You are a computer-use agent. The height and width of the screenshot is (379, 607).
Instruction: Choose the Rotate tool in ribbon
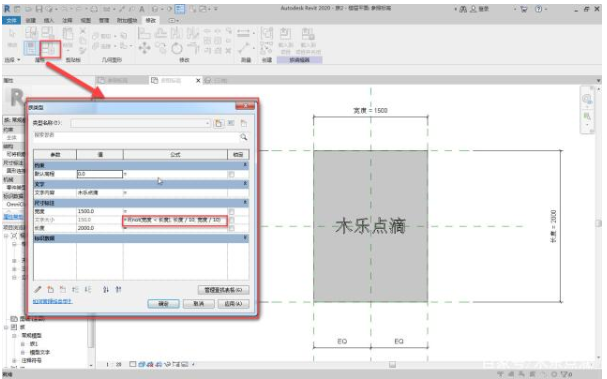(x=177, y=48)
